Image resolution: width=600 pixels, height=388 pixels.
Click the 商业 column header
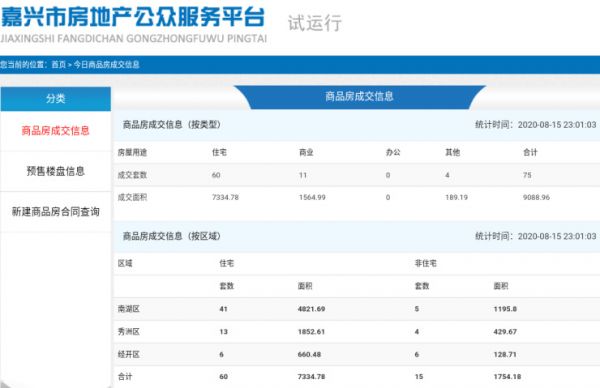(x=306, y=152)
